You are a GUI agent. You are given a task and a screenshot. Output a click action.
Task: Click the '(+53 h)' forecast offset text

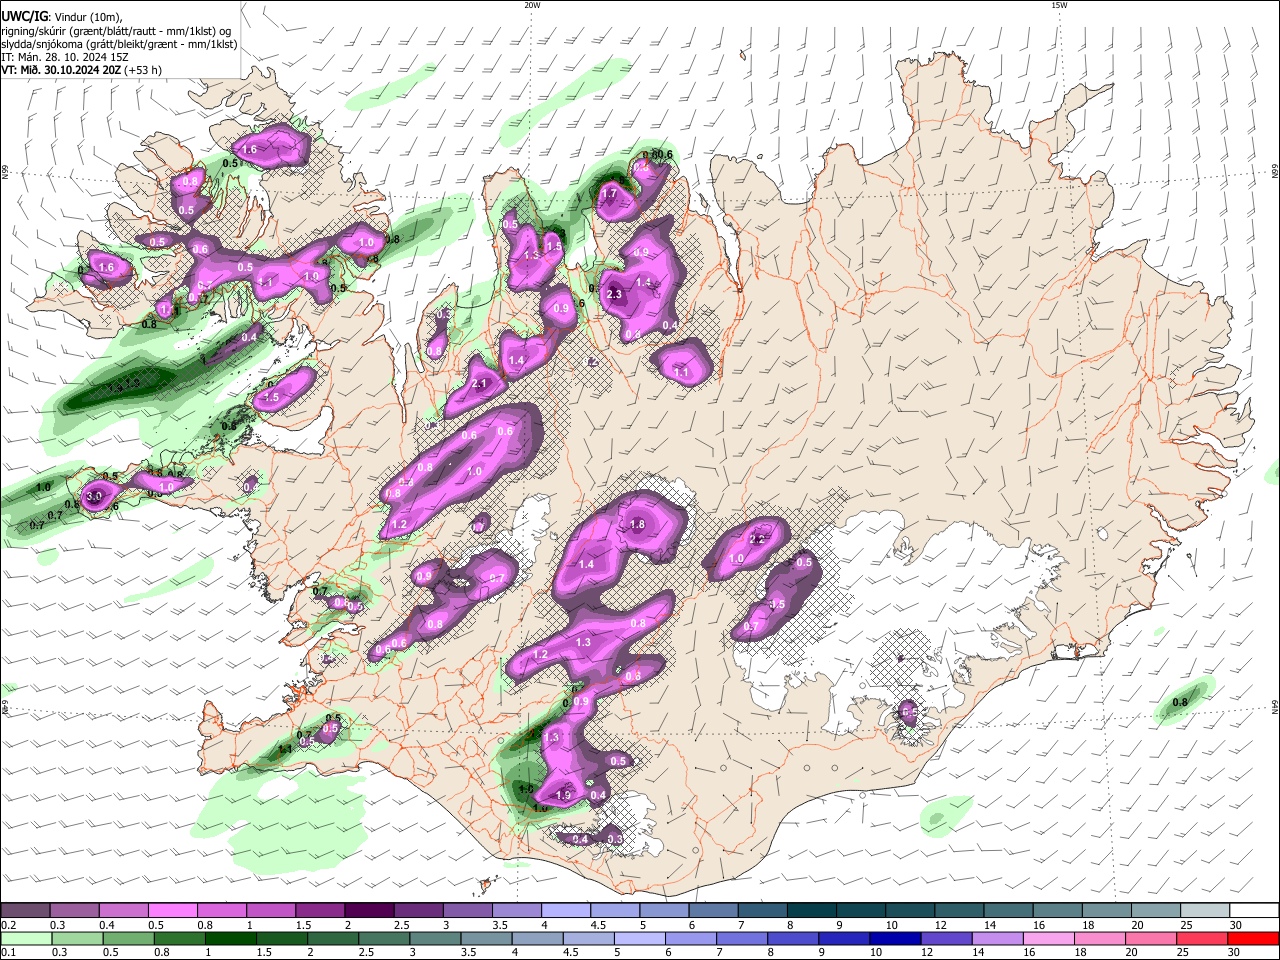144,70
